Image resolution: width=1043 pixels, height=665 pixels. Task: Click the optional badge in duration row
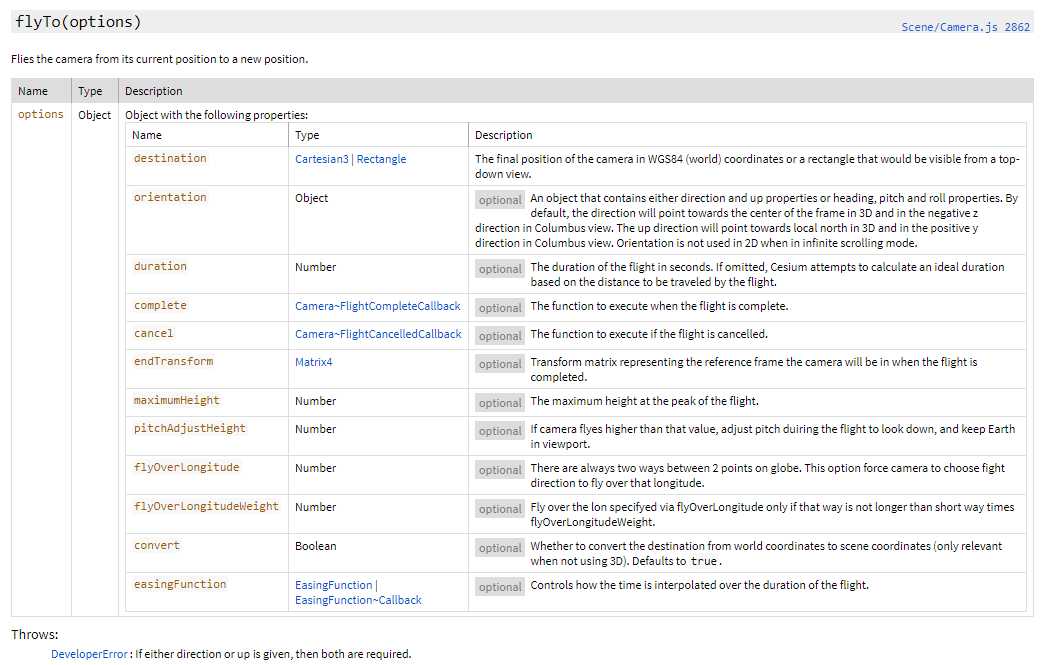pyautogui.click(x=500, y=269)
